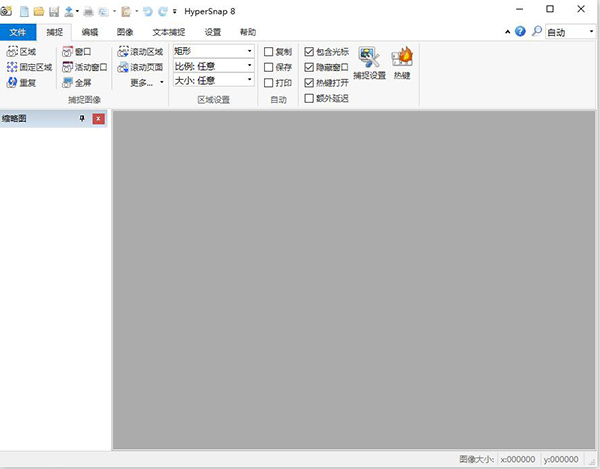Choose the 窗口 window capture tool
The height and width of the screenshot is (469, 600).
(x=77, y=51)
